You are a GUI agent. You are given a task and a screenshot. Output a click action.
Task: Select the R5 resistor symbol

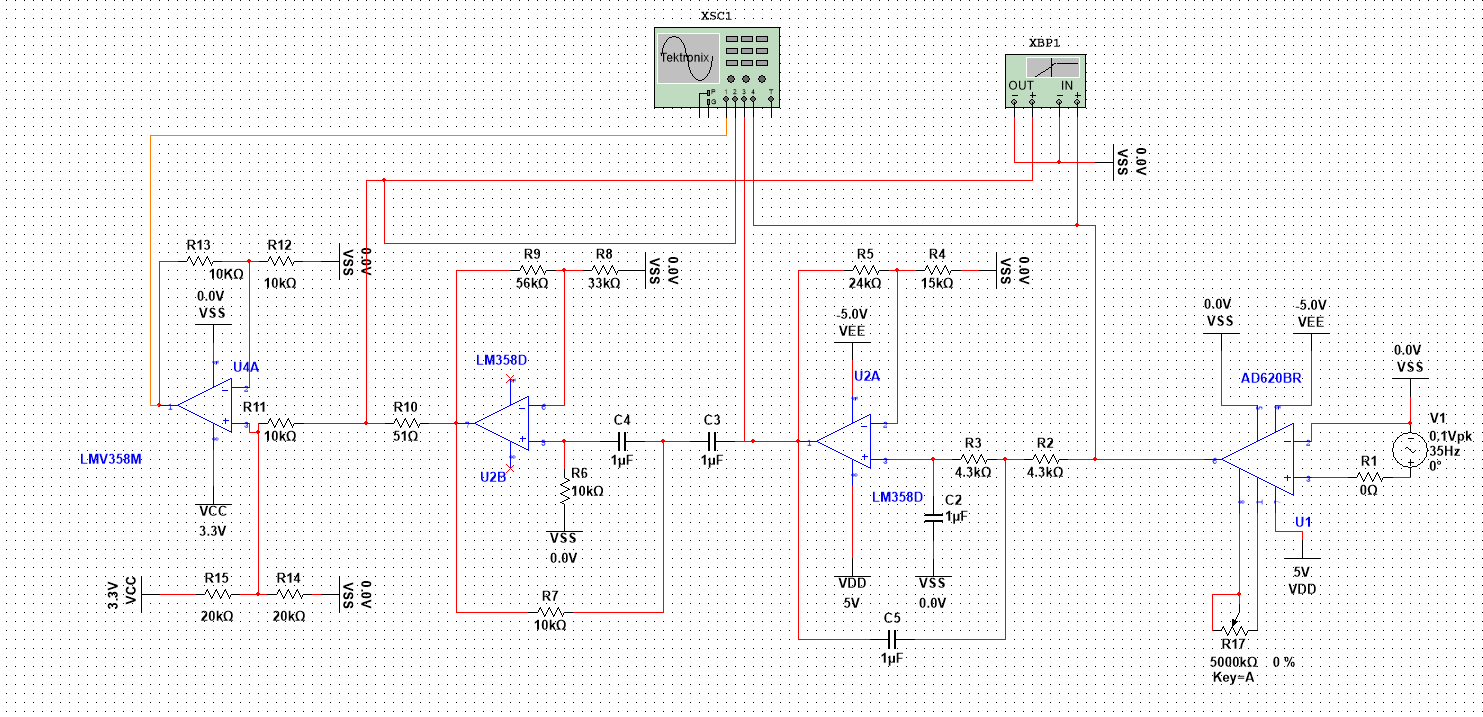point(865,269)
